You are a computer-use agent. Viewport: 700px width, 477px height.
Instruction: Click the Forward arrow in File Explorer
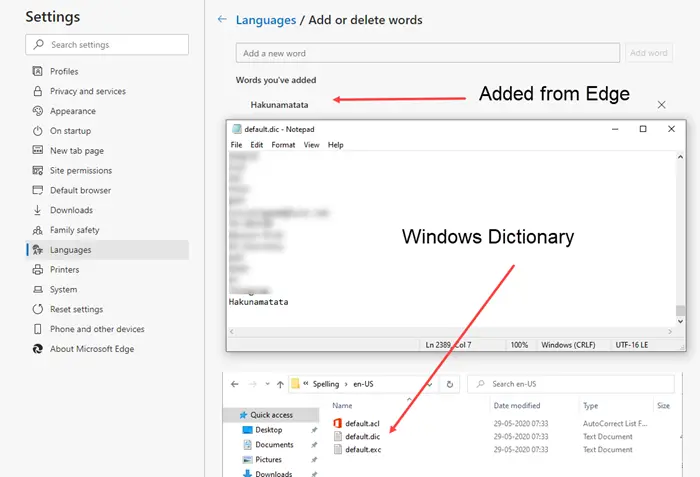point(252,384)
